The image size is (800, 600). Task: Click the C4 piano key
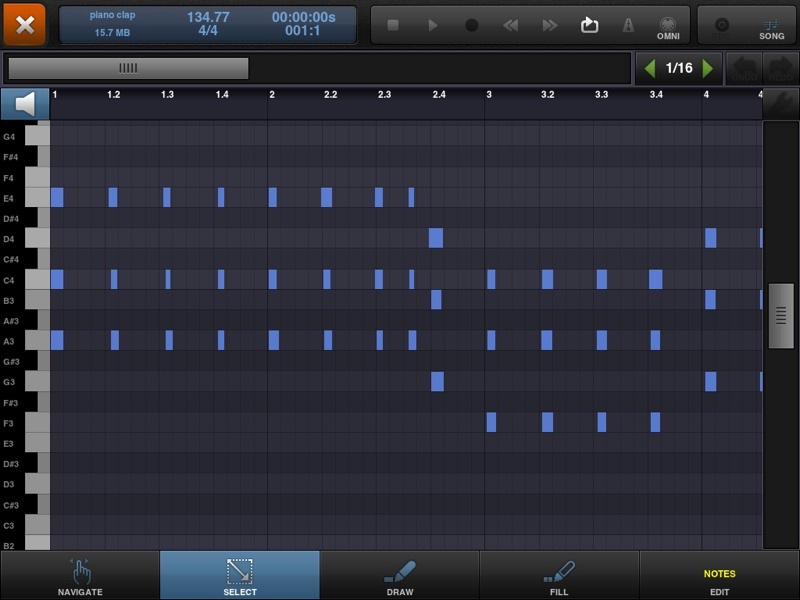coord(37,280)
